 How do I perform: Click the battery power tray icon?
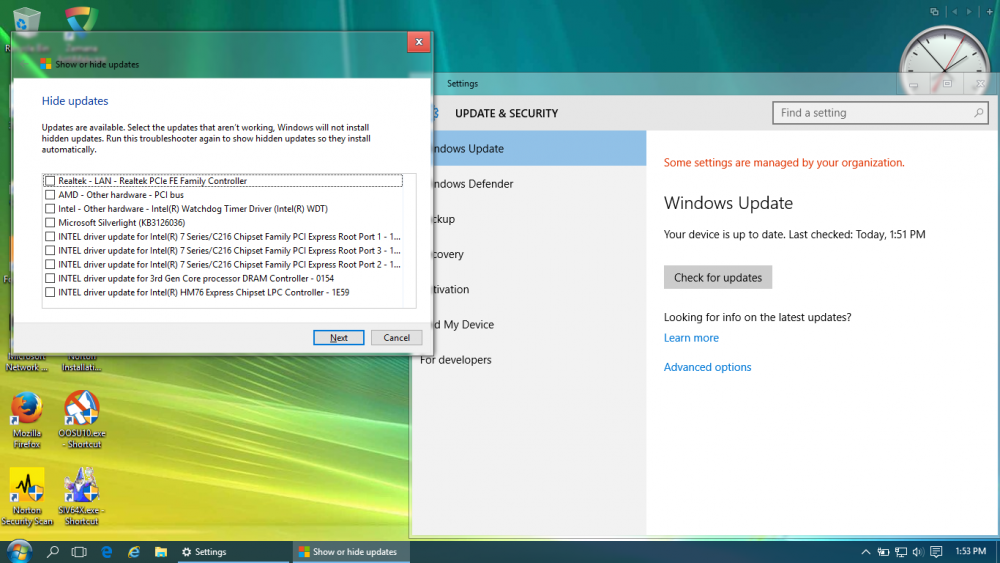point(883,552)
